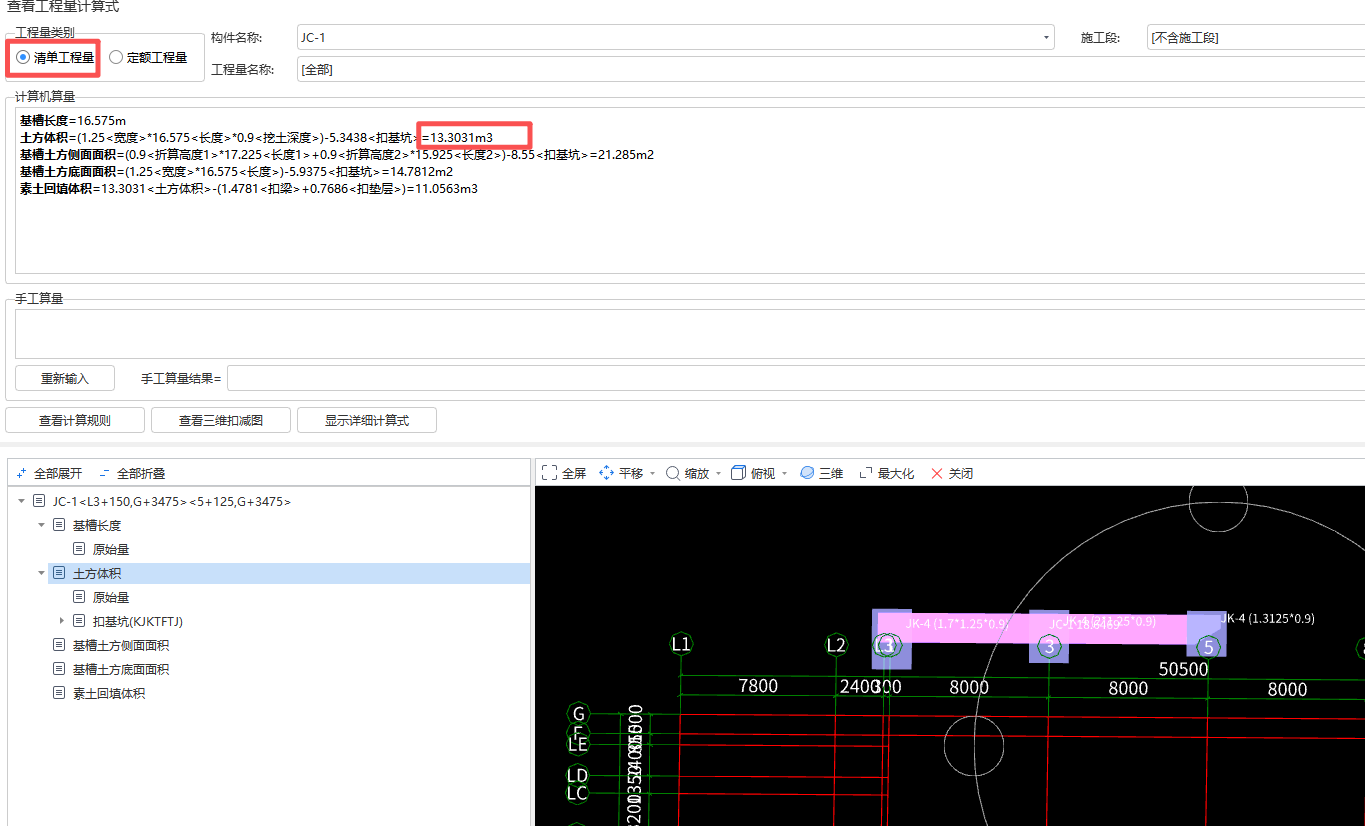Click the 7800 dimension text
1365x826 pixels.
pos(758,686)
